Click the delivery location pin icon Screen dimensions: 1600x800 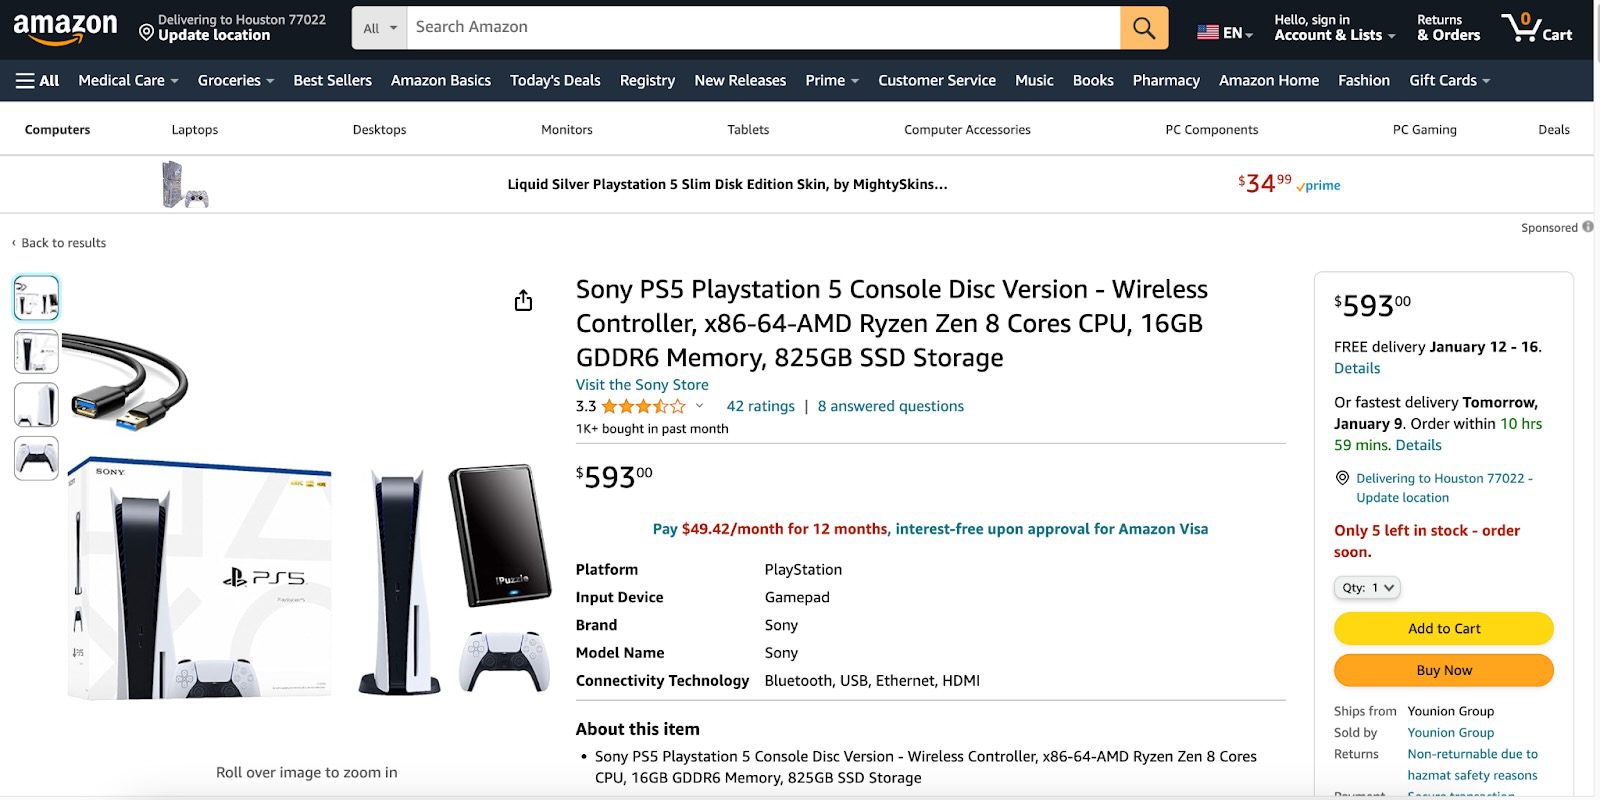146,33
